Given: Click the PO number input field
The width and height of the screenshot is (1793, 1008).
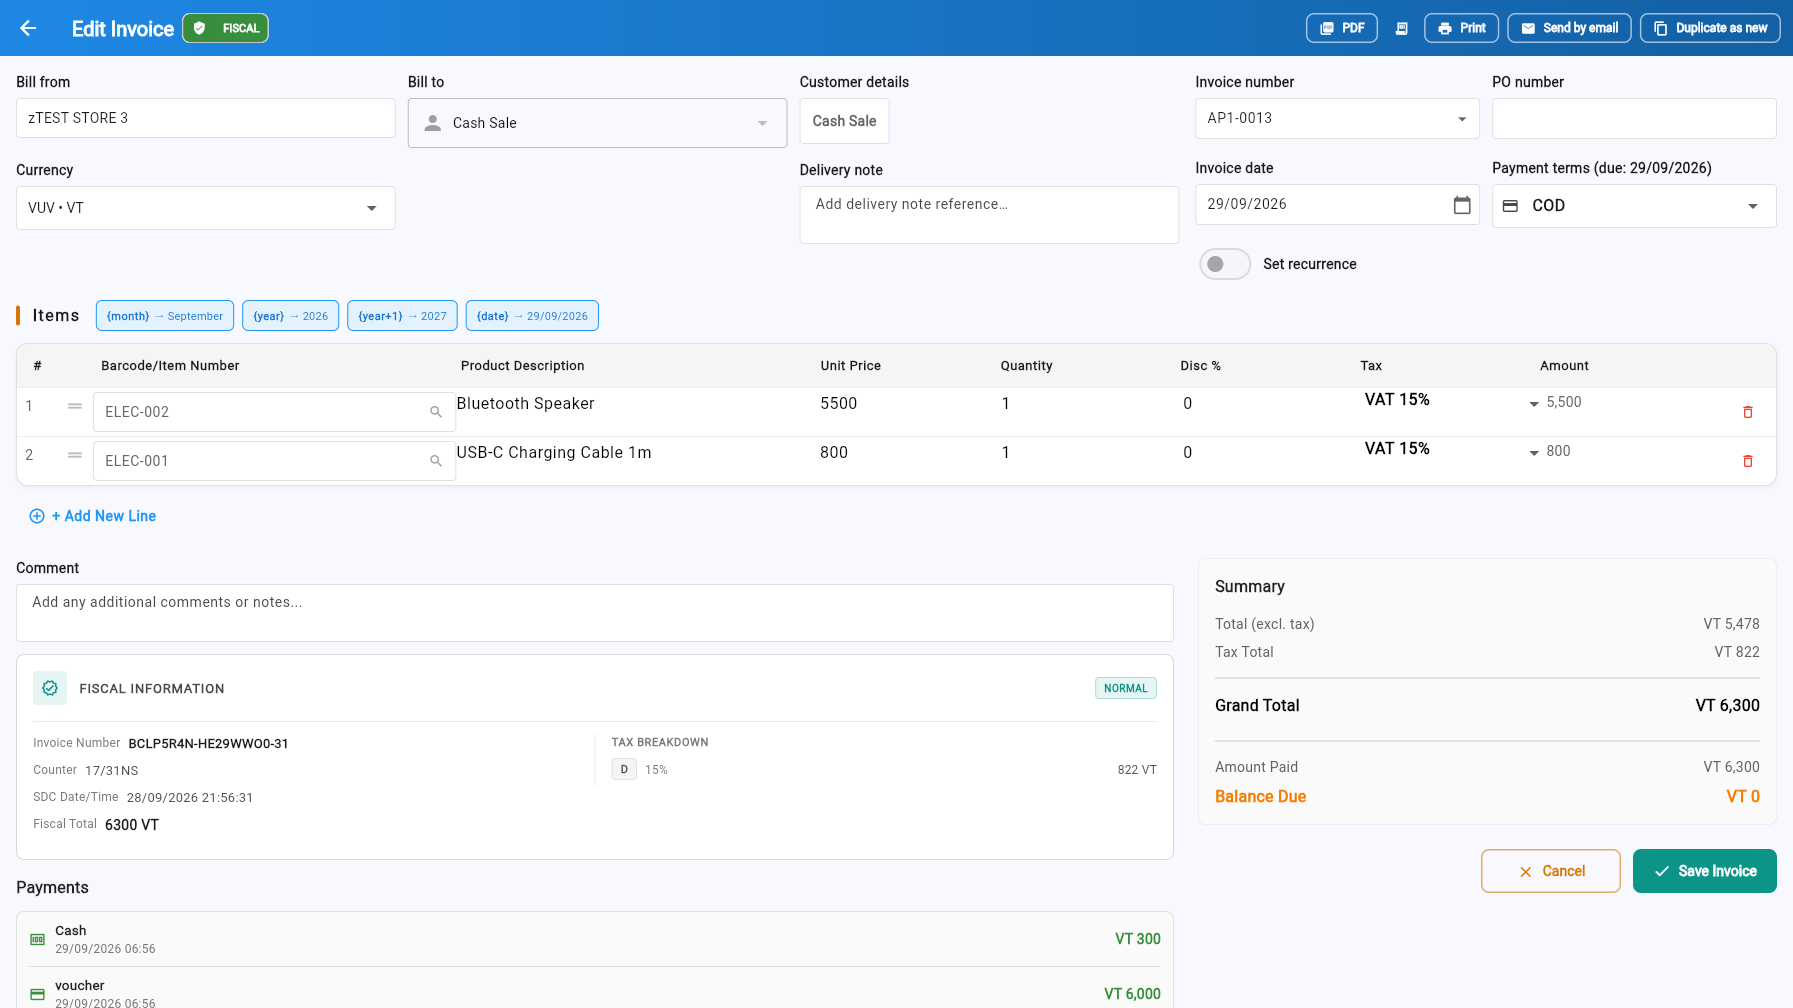Looking at the screenshot, I should point(1634,118).
